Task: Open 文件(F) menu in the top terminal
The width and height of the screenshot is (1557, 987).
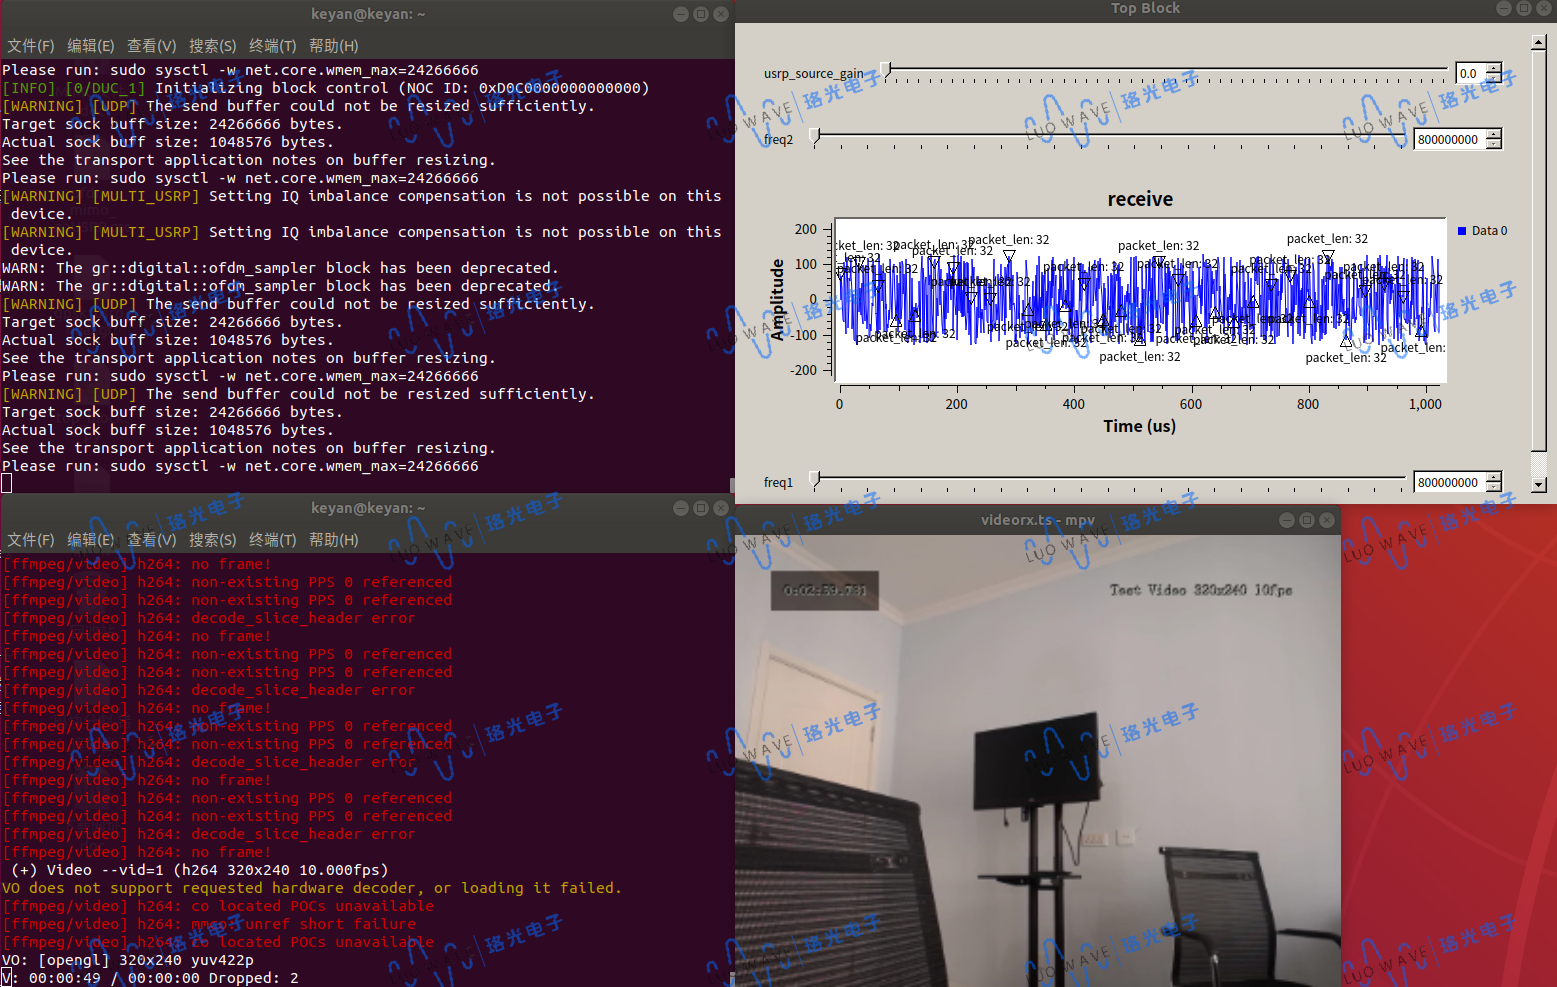Action: tap(30, 46)
